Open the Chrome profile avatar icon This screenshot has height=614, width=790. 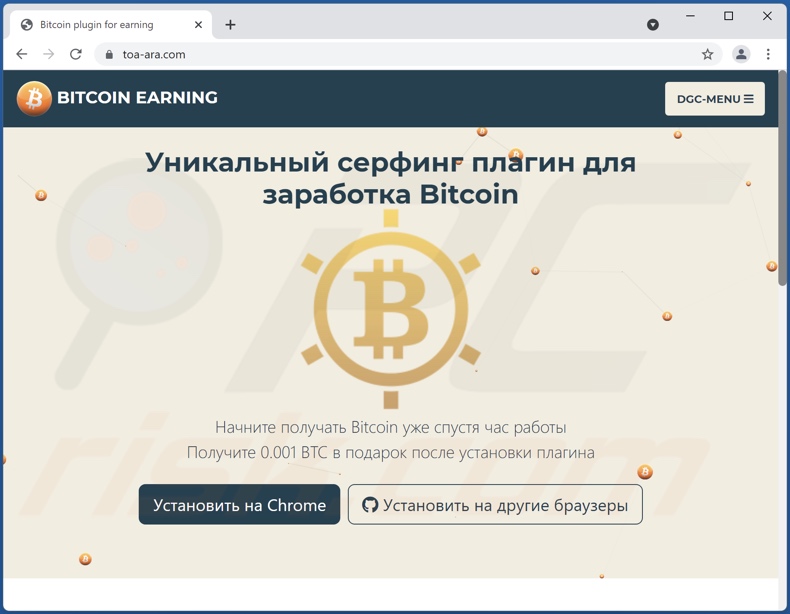point(741,54)
